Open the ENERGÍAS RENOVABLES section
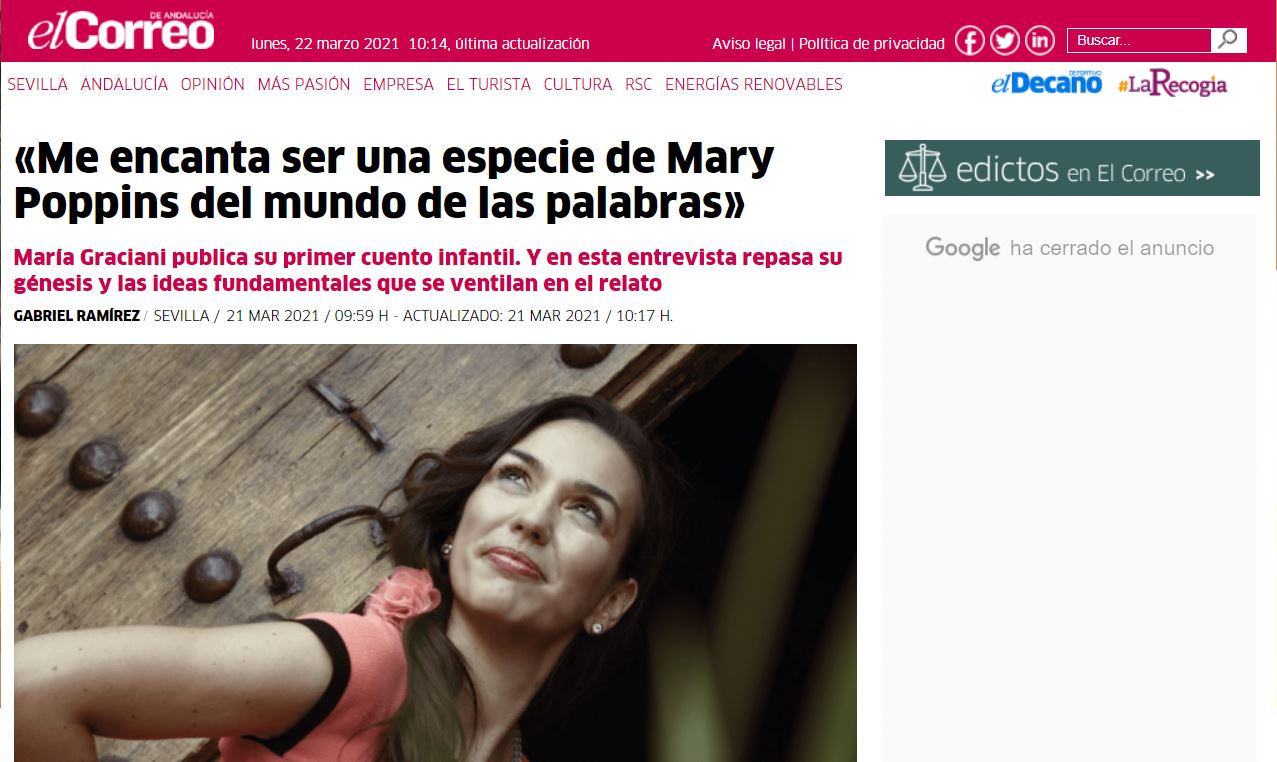 click(x=754, y=85)
